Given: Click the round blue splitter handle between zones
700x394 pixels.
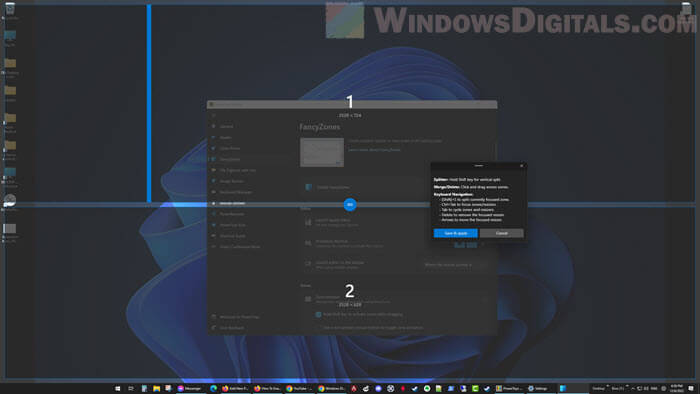Looking at the screenshot, I should [350, 204].
